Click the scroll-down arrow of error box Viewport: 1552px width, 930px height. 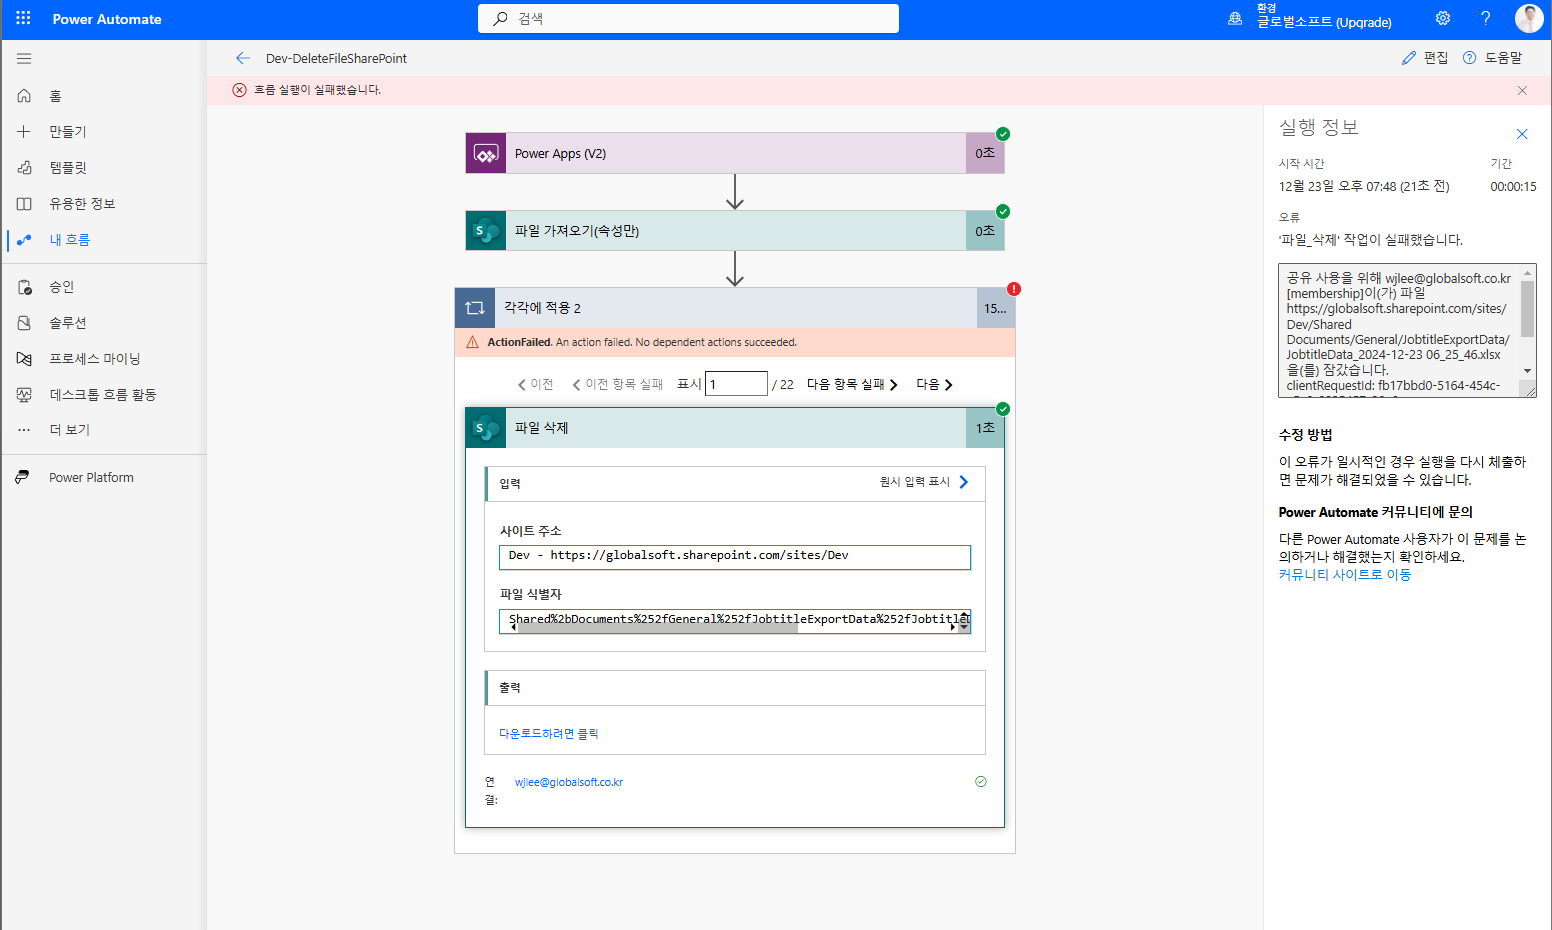click(x=1527, y=371)
